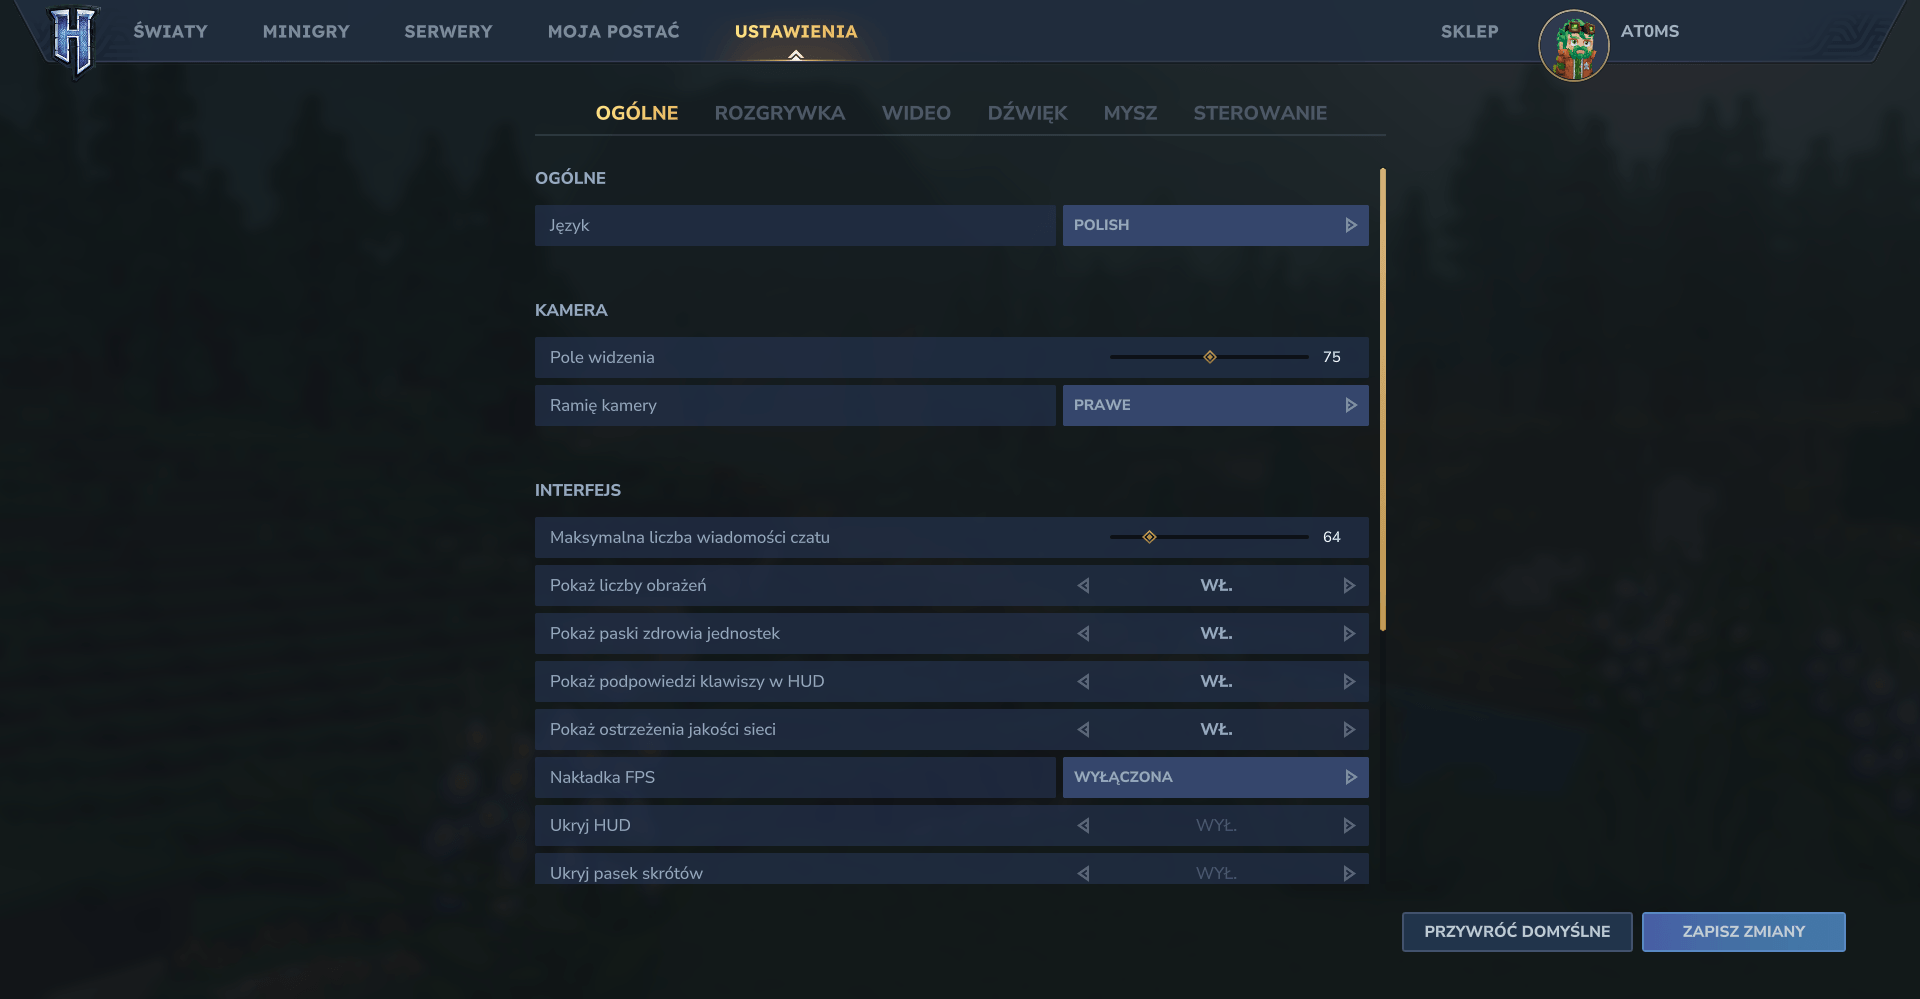Viewport: 1920px width, 999px height.
Task: Click PRZYWRÓĆ DOMYŚLNE button
Action: (1516, 932)
